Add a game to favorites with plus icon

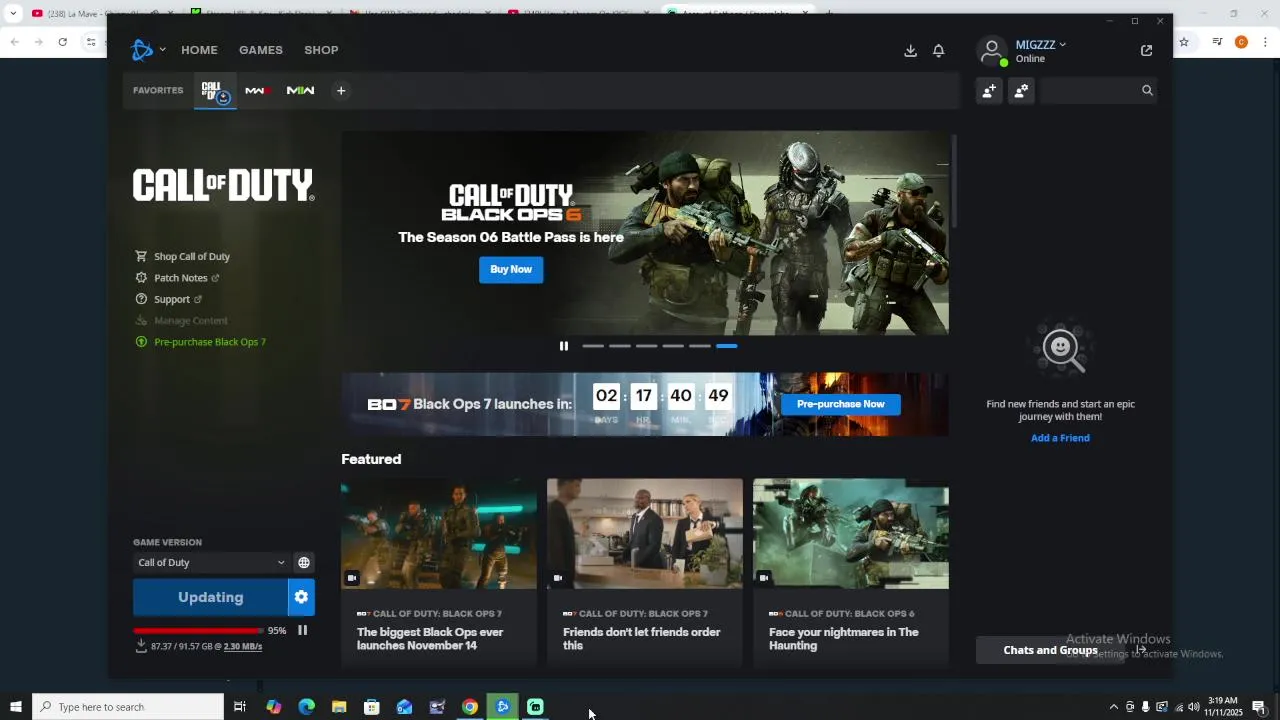[x=341, y=91]
